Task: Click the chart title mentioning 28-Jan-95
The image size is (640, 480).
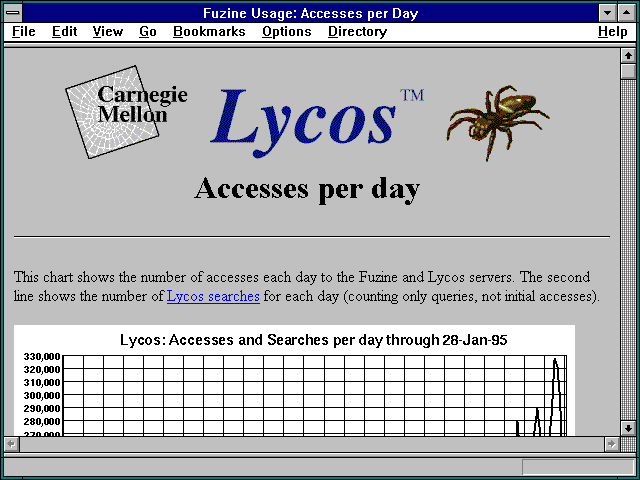Action: point(313,340)
